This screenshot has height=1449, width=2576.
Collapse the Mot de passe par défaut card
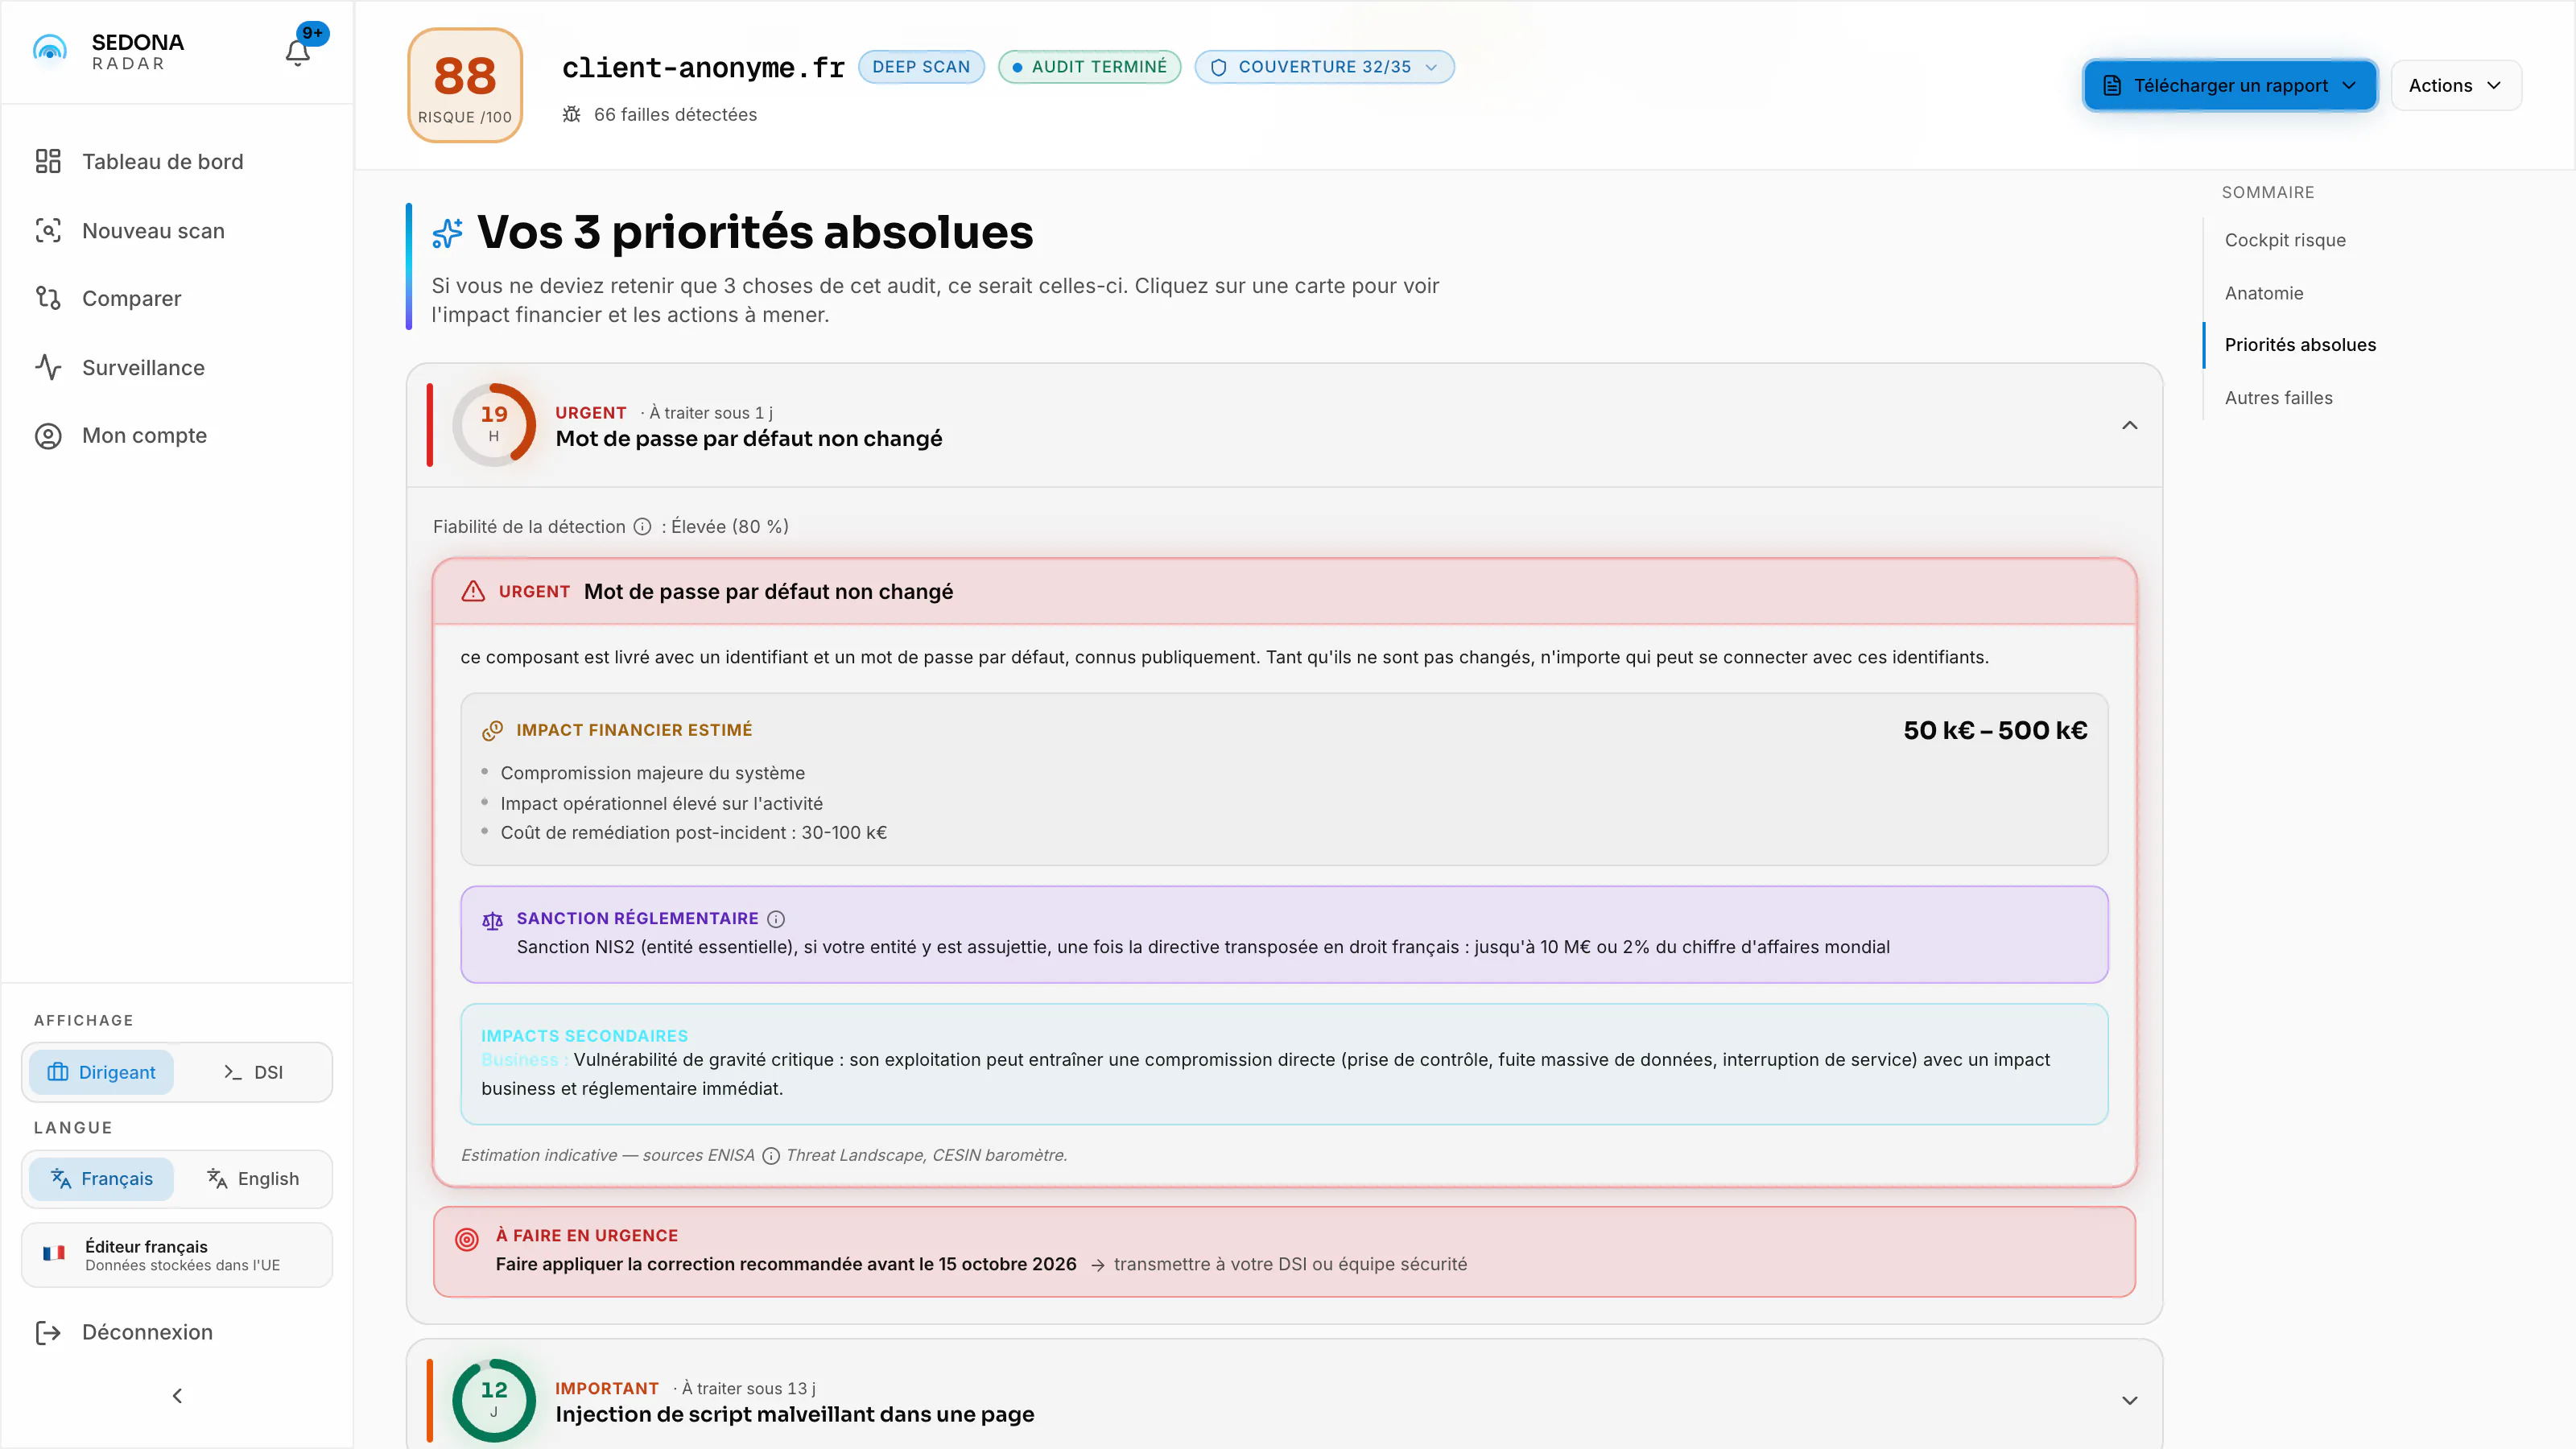coord(2130,425)
